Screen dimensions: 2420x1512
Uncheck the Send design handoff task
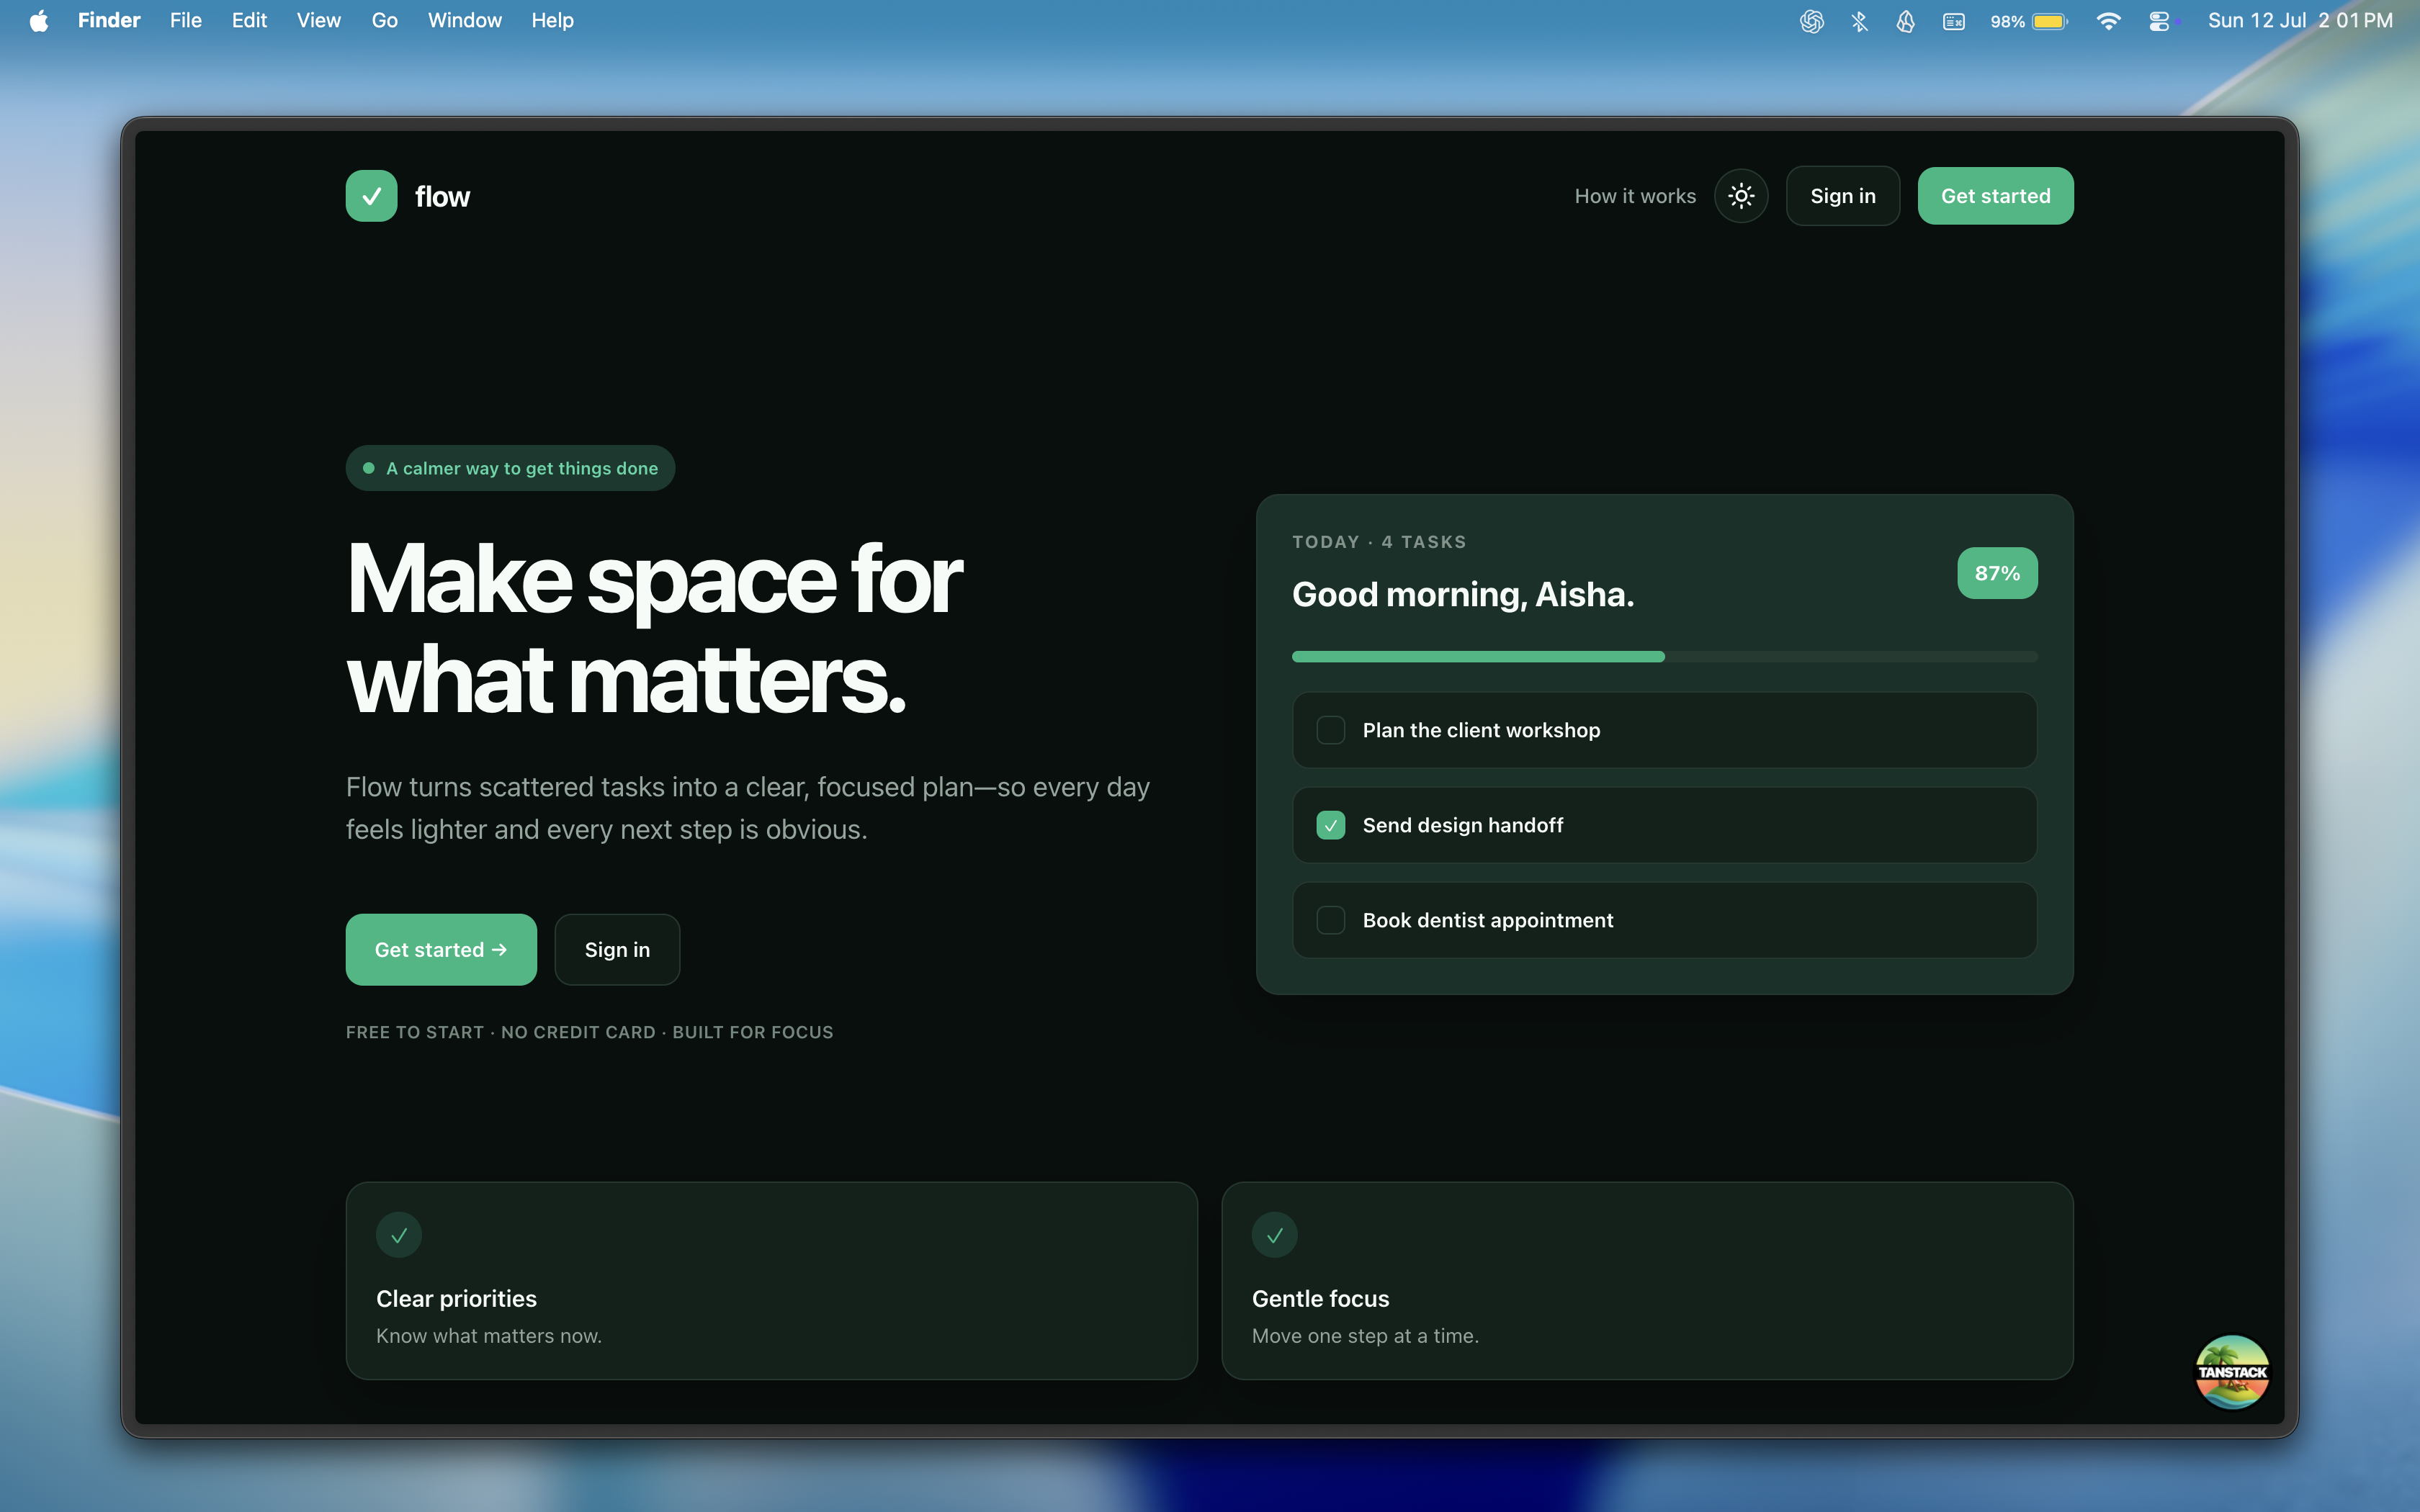[1330, 825]
